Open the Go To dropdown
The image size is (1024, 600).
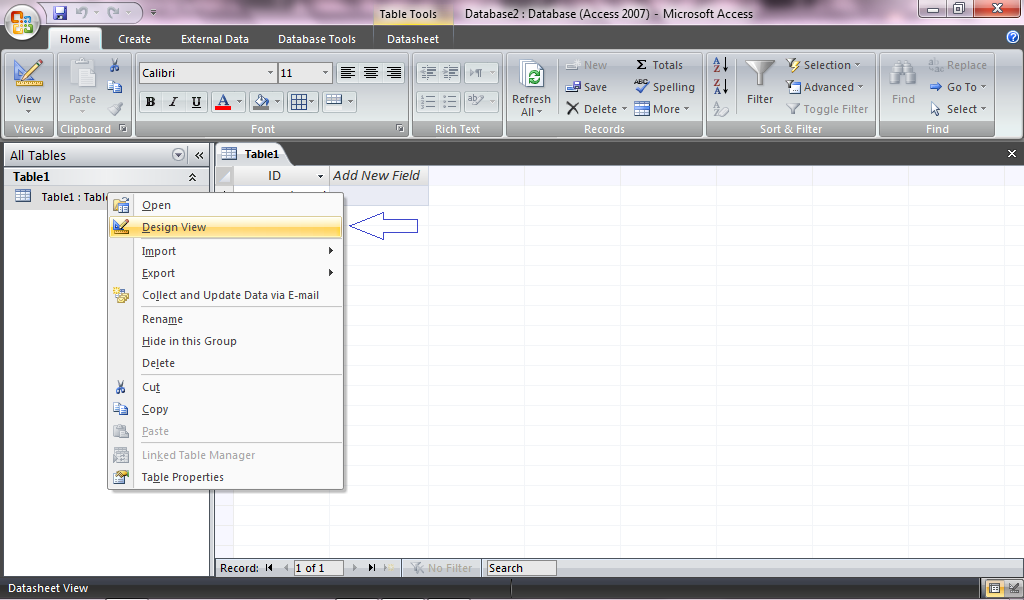point(958,87)
